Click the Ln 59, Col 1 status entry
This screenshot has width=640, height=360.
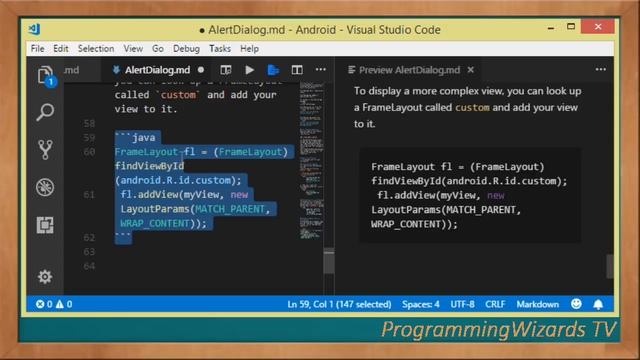pos(339,304)
